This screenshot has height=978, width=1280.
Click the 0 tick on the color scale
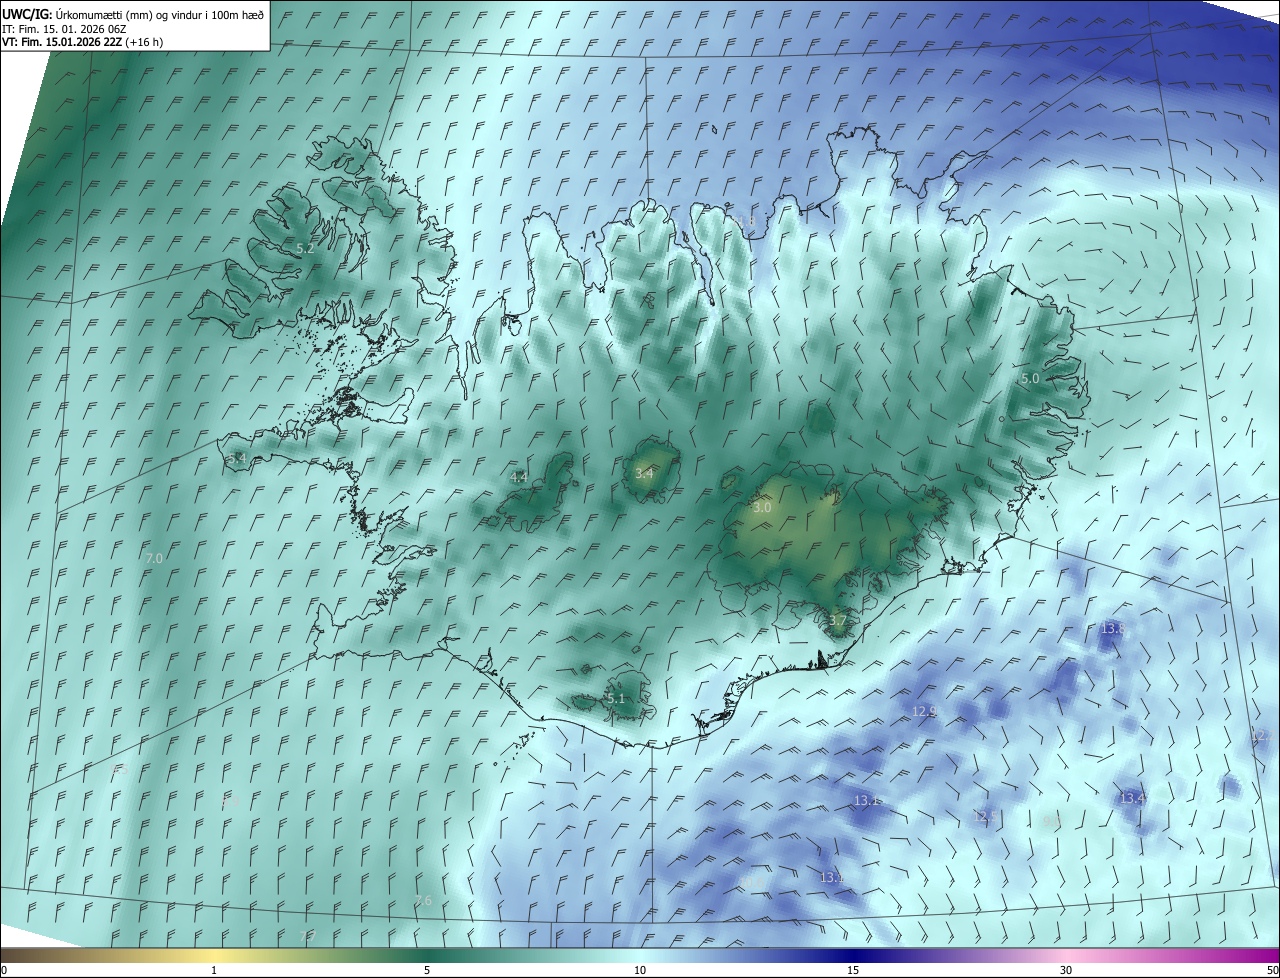tap(4, 970)
